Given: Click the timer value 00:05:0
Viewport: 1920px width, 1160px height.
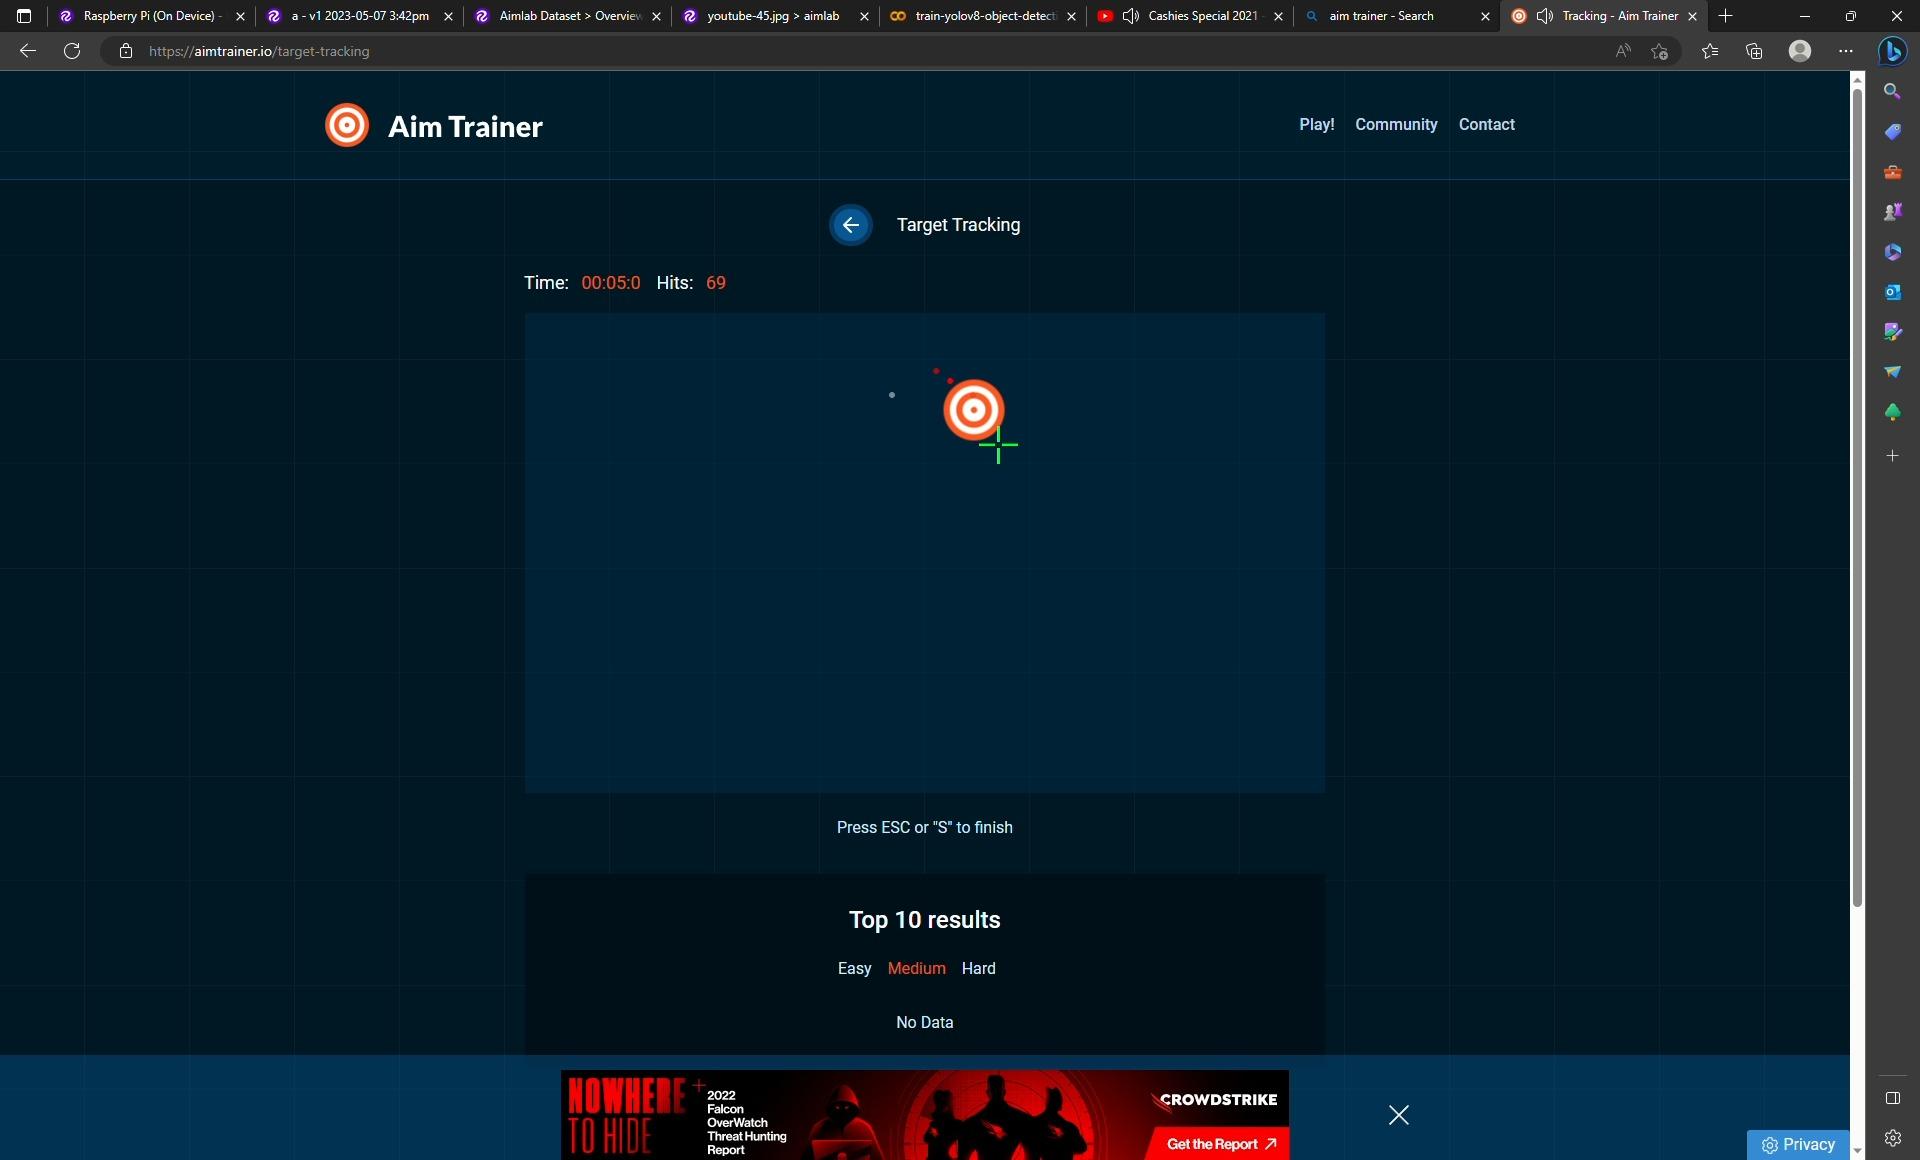Looking at the screenshot, I should pos(611,283).
